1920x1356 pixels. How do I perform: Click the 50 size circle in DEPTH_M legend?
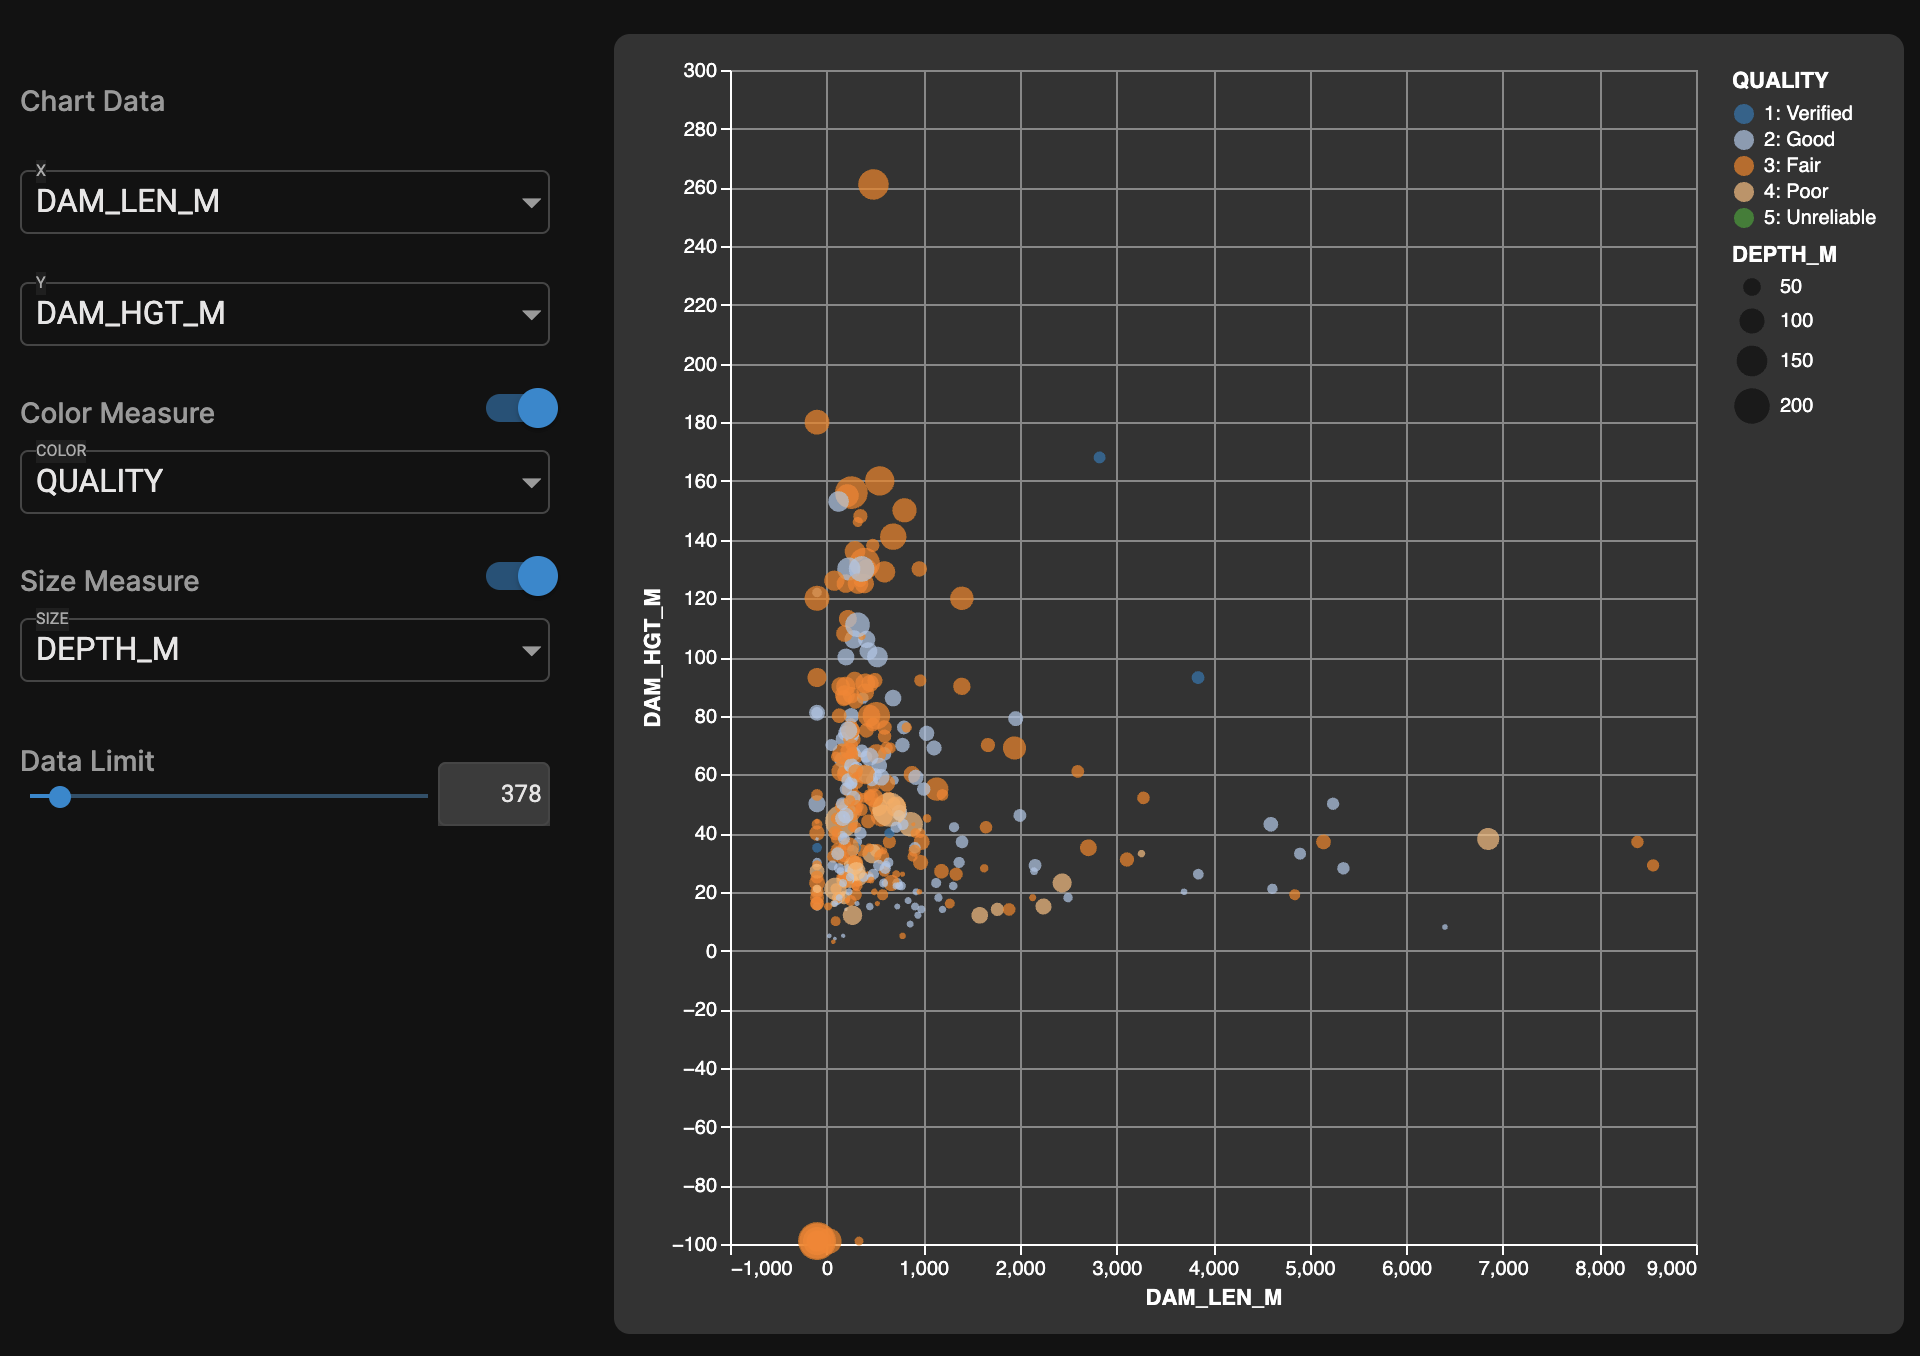pyautogui.click(x=1752, y=287)
